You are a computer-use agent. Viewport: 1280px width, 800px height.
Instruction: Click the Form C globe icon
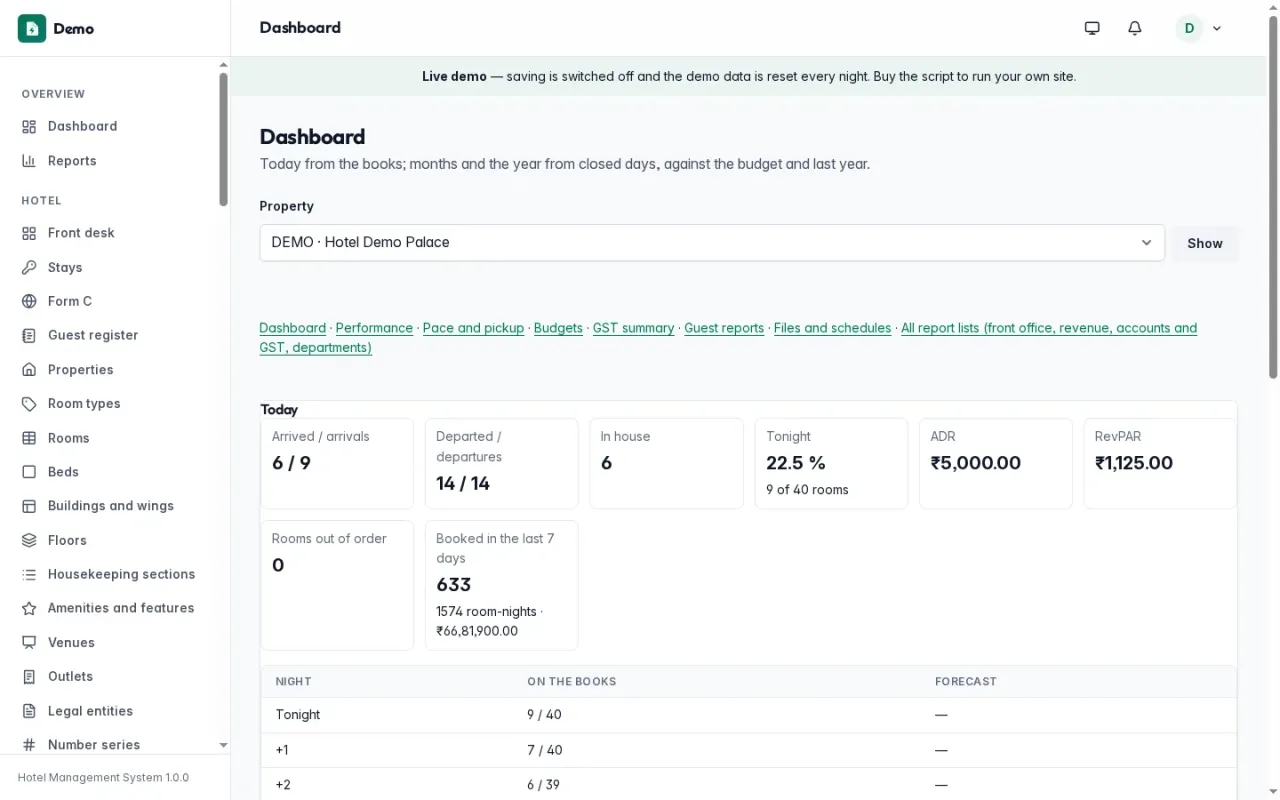[29, 301]
